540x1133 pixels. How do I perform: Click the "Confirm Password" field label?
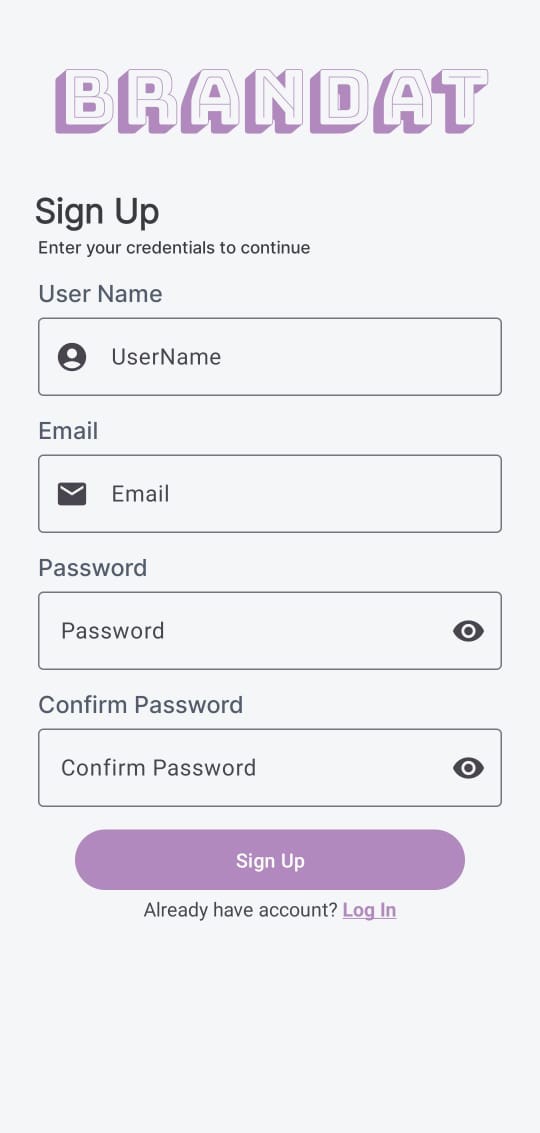click(x=141, y=705)
